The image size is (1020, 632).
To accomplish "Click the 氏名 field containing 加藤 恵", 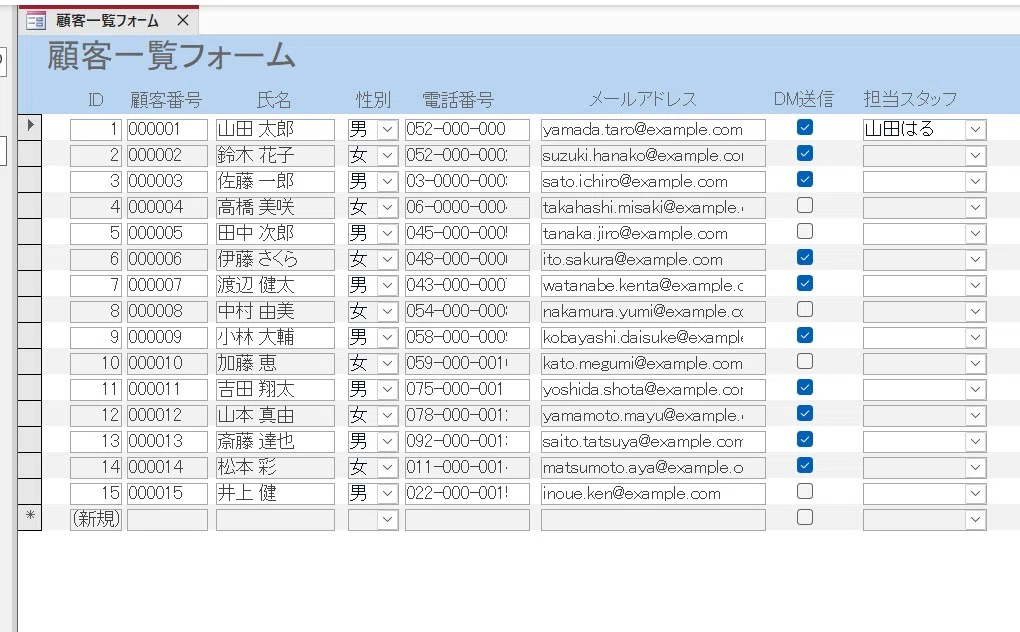I will [275, 363].
